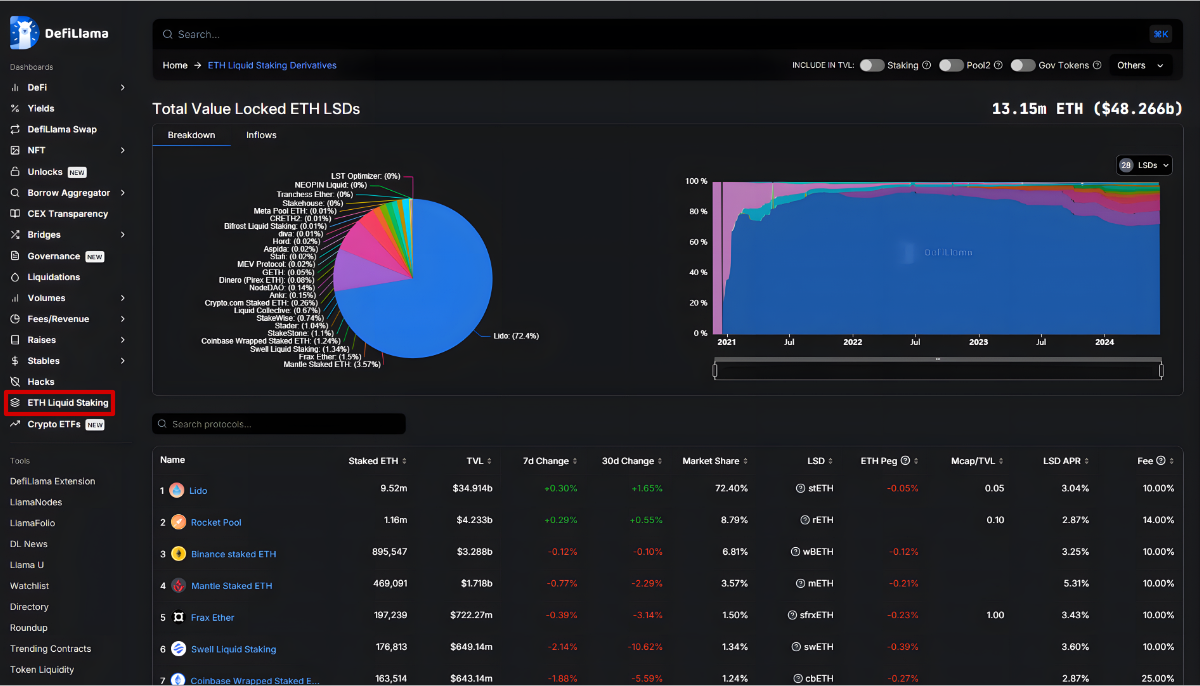The height and width of the screenshot is (686, 1200).
Task: Click the Rocket Pool link
Action: [x=215, y=521]
